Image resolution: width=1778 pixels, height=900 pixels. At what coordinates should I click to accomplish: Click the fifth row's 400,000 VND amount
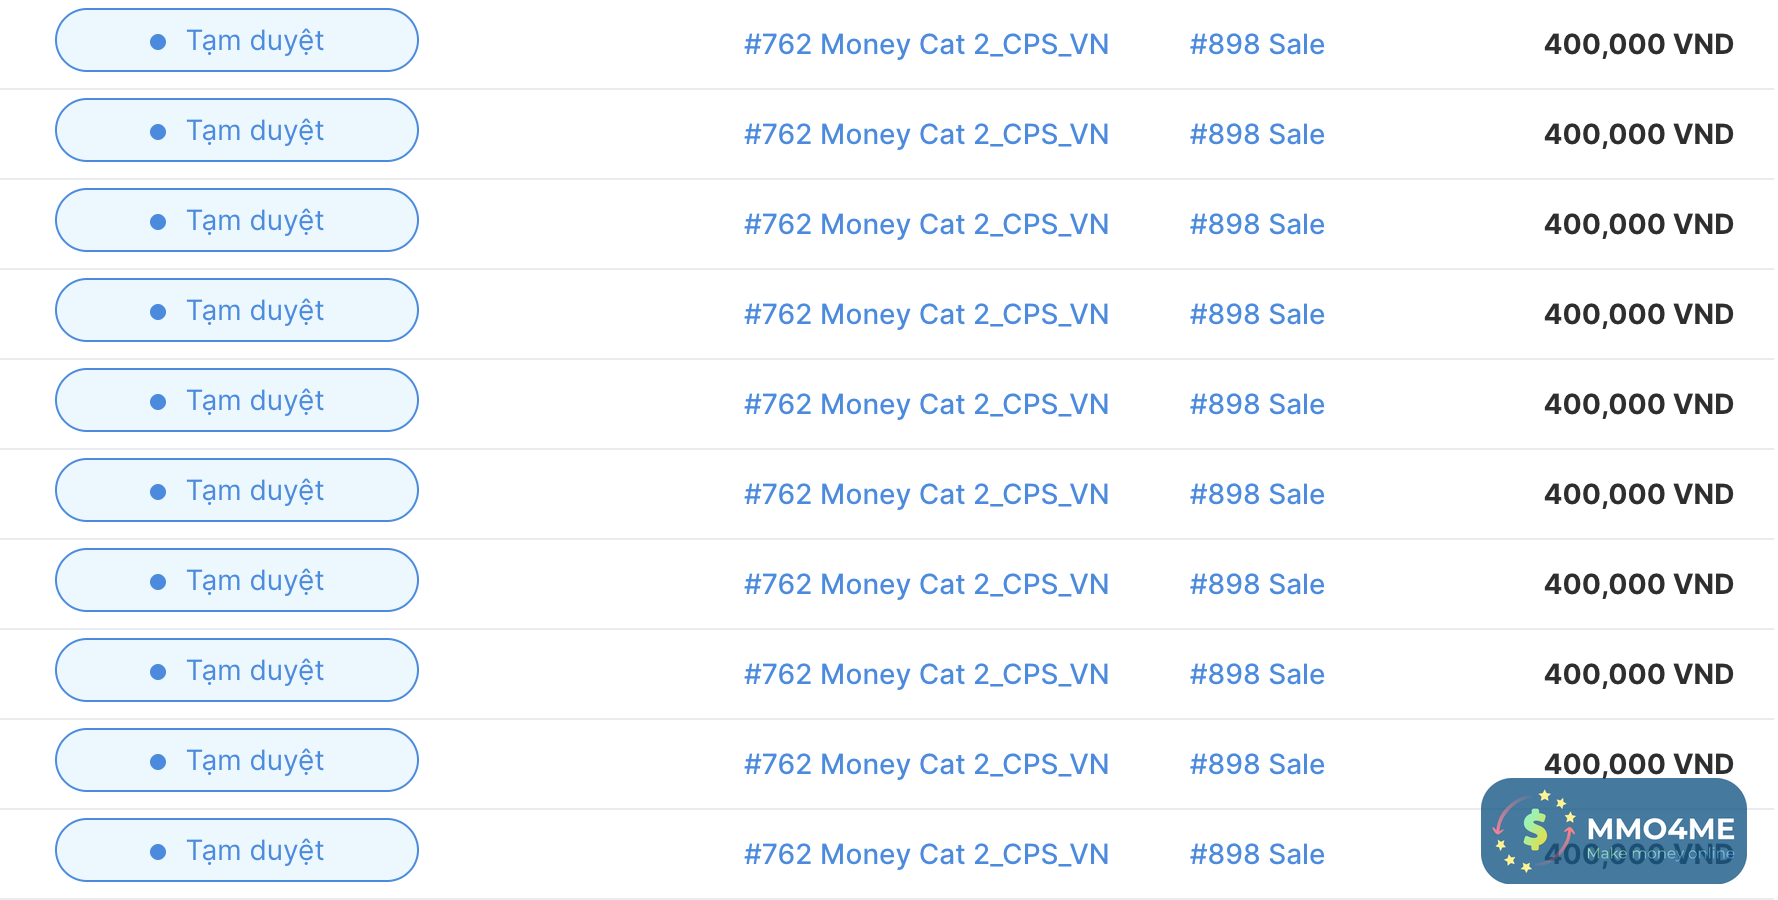1638,405
